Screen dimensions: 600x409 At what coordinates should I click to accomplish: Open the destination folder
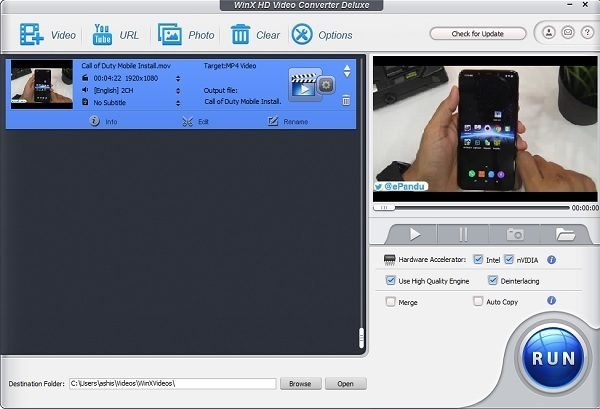pyautogui.click(x=346, y=383)
